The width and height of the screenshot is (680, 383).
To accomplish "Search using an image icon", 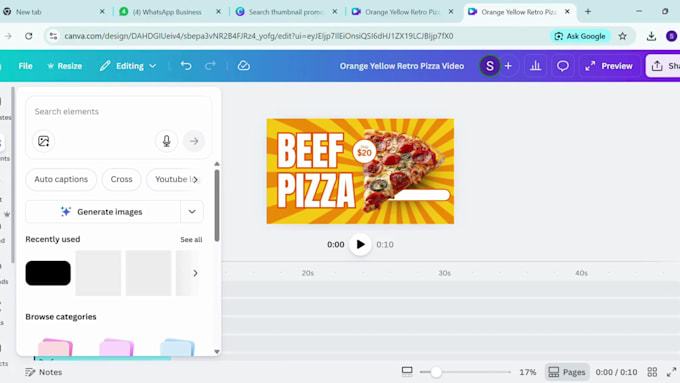I will [x=43, y=141].
